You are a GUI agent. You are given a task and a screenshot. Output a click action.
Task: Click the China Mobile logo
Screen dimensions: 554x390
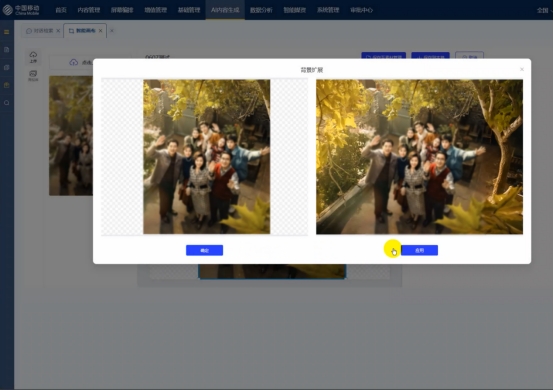21,10
